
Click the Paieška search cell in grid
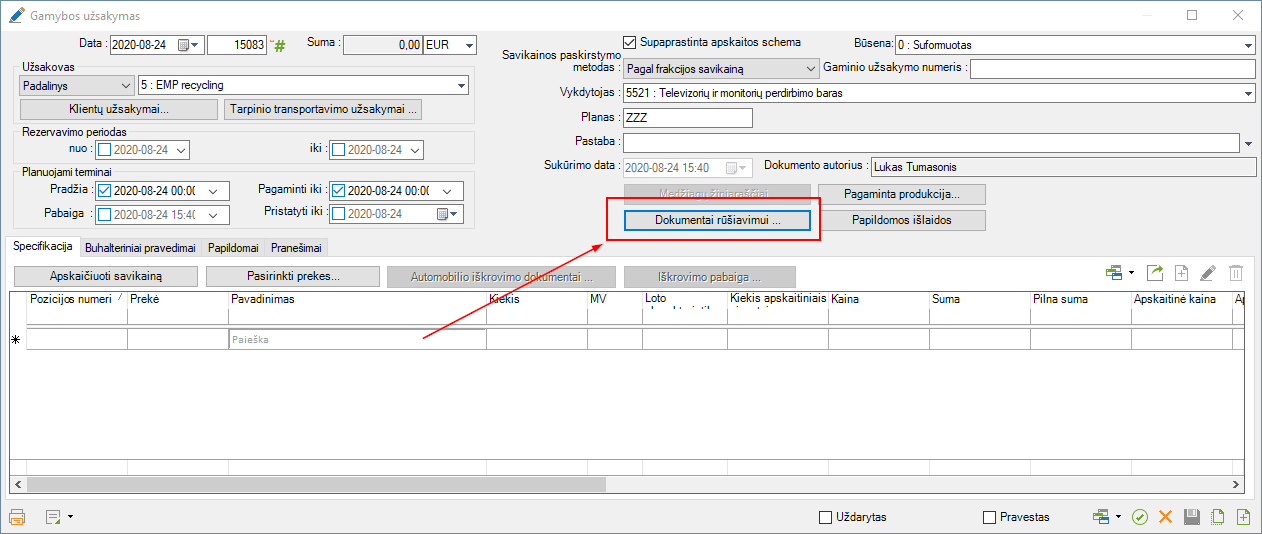tap(357, 339)
